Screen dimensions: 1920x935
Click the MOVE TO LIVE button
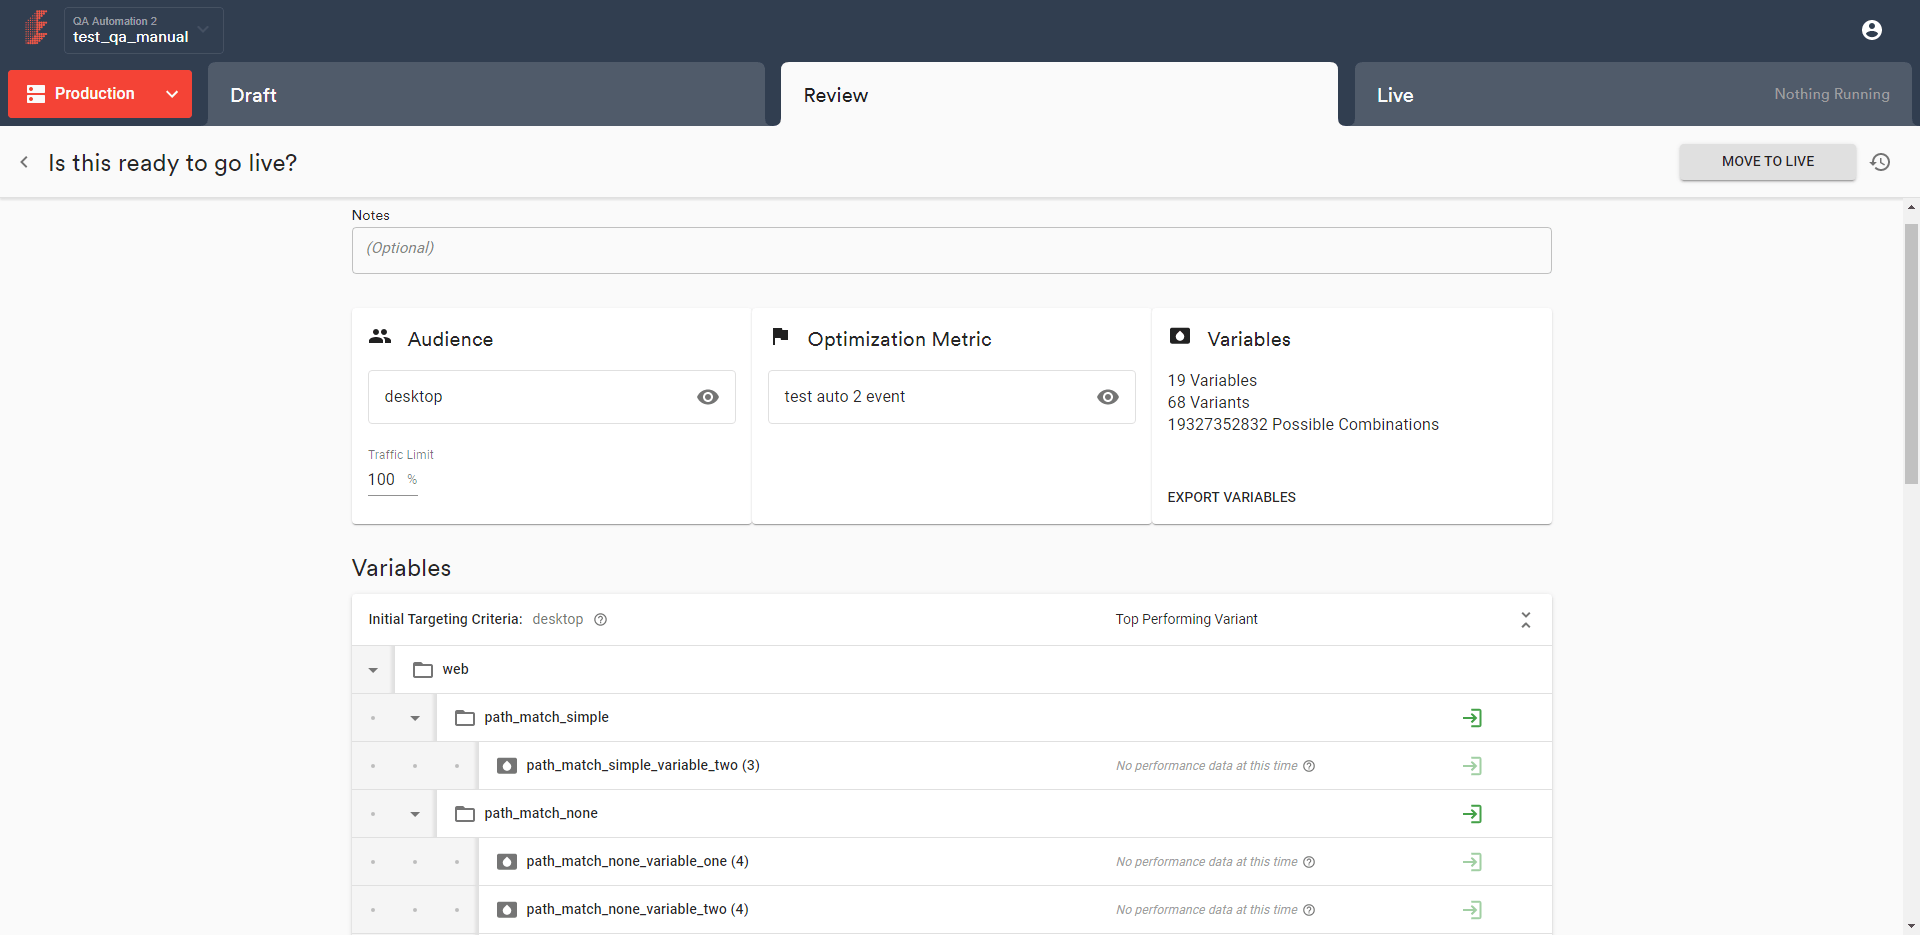[1767, 161]
